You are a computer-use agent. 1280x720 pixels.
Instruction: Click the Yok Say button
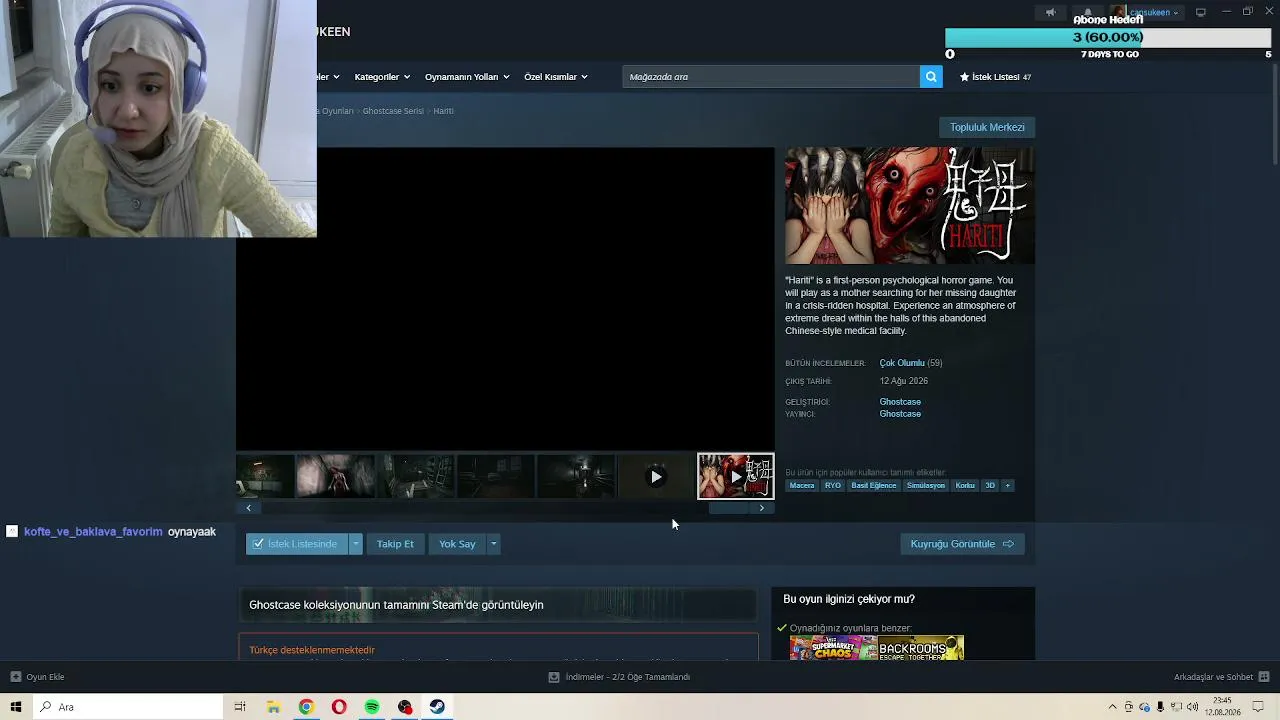click(457, 544)
